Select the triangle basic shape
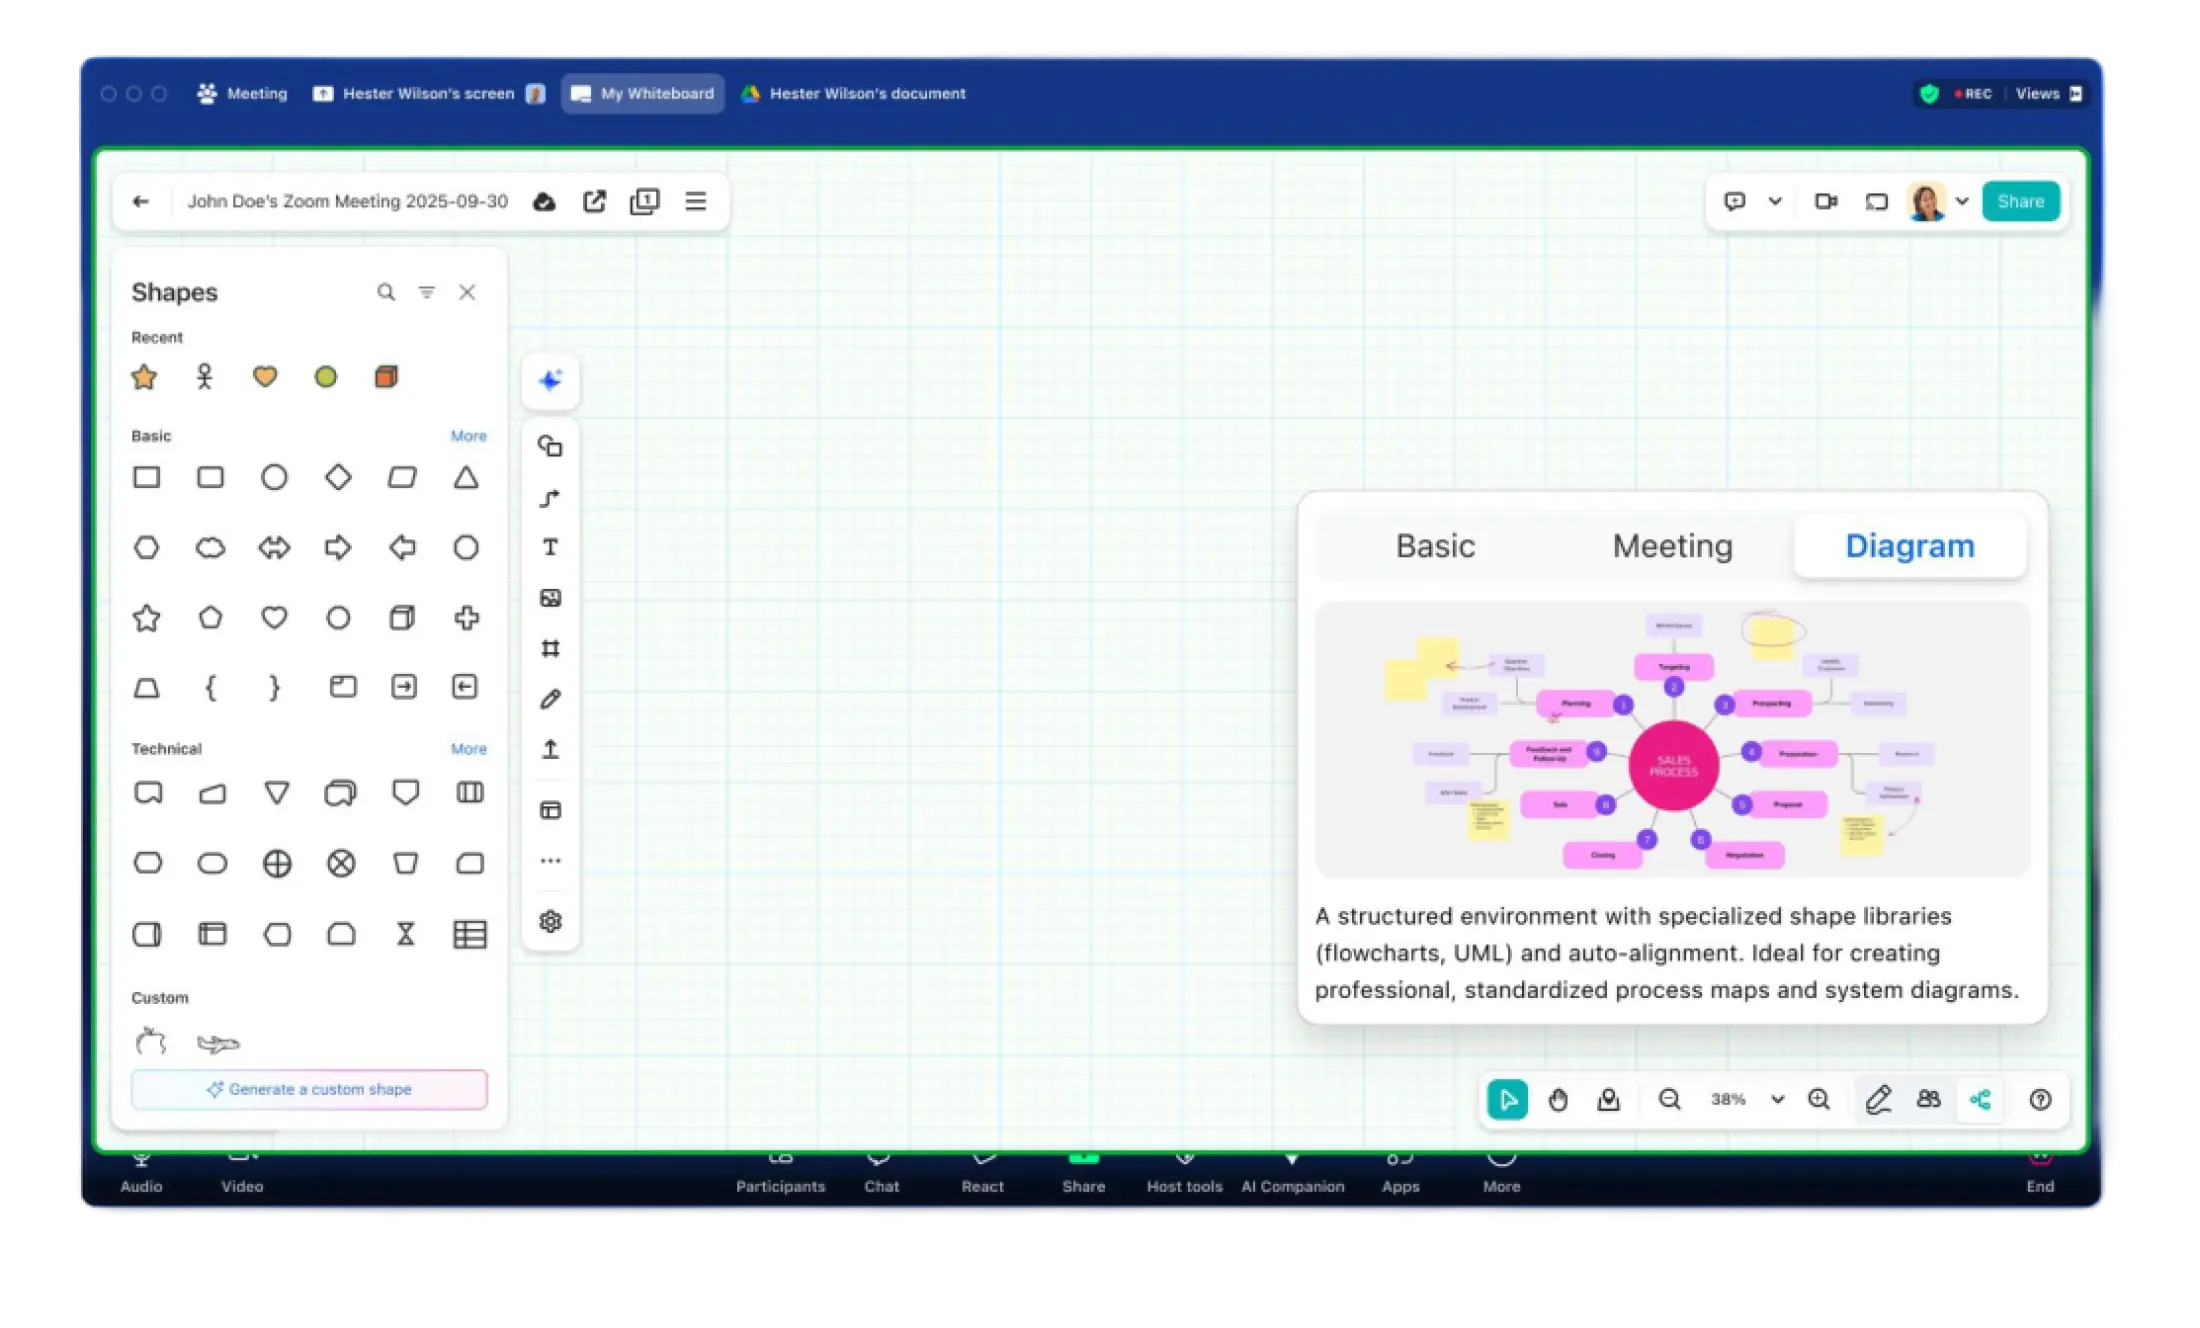This screenshot has width=2200, height=1328. click(465, 477)
